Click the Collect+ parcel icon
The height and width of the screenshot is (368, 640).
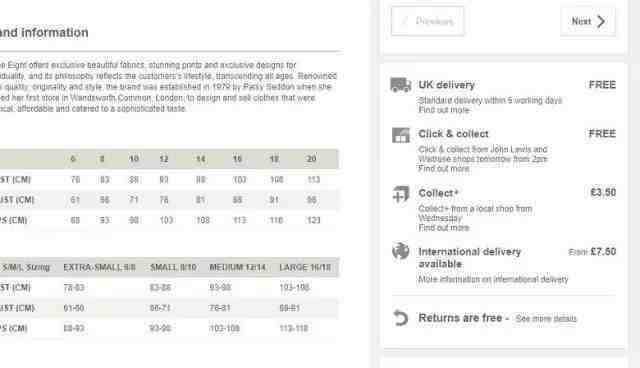(x=400, y=194)
